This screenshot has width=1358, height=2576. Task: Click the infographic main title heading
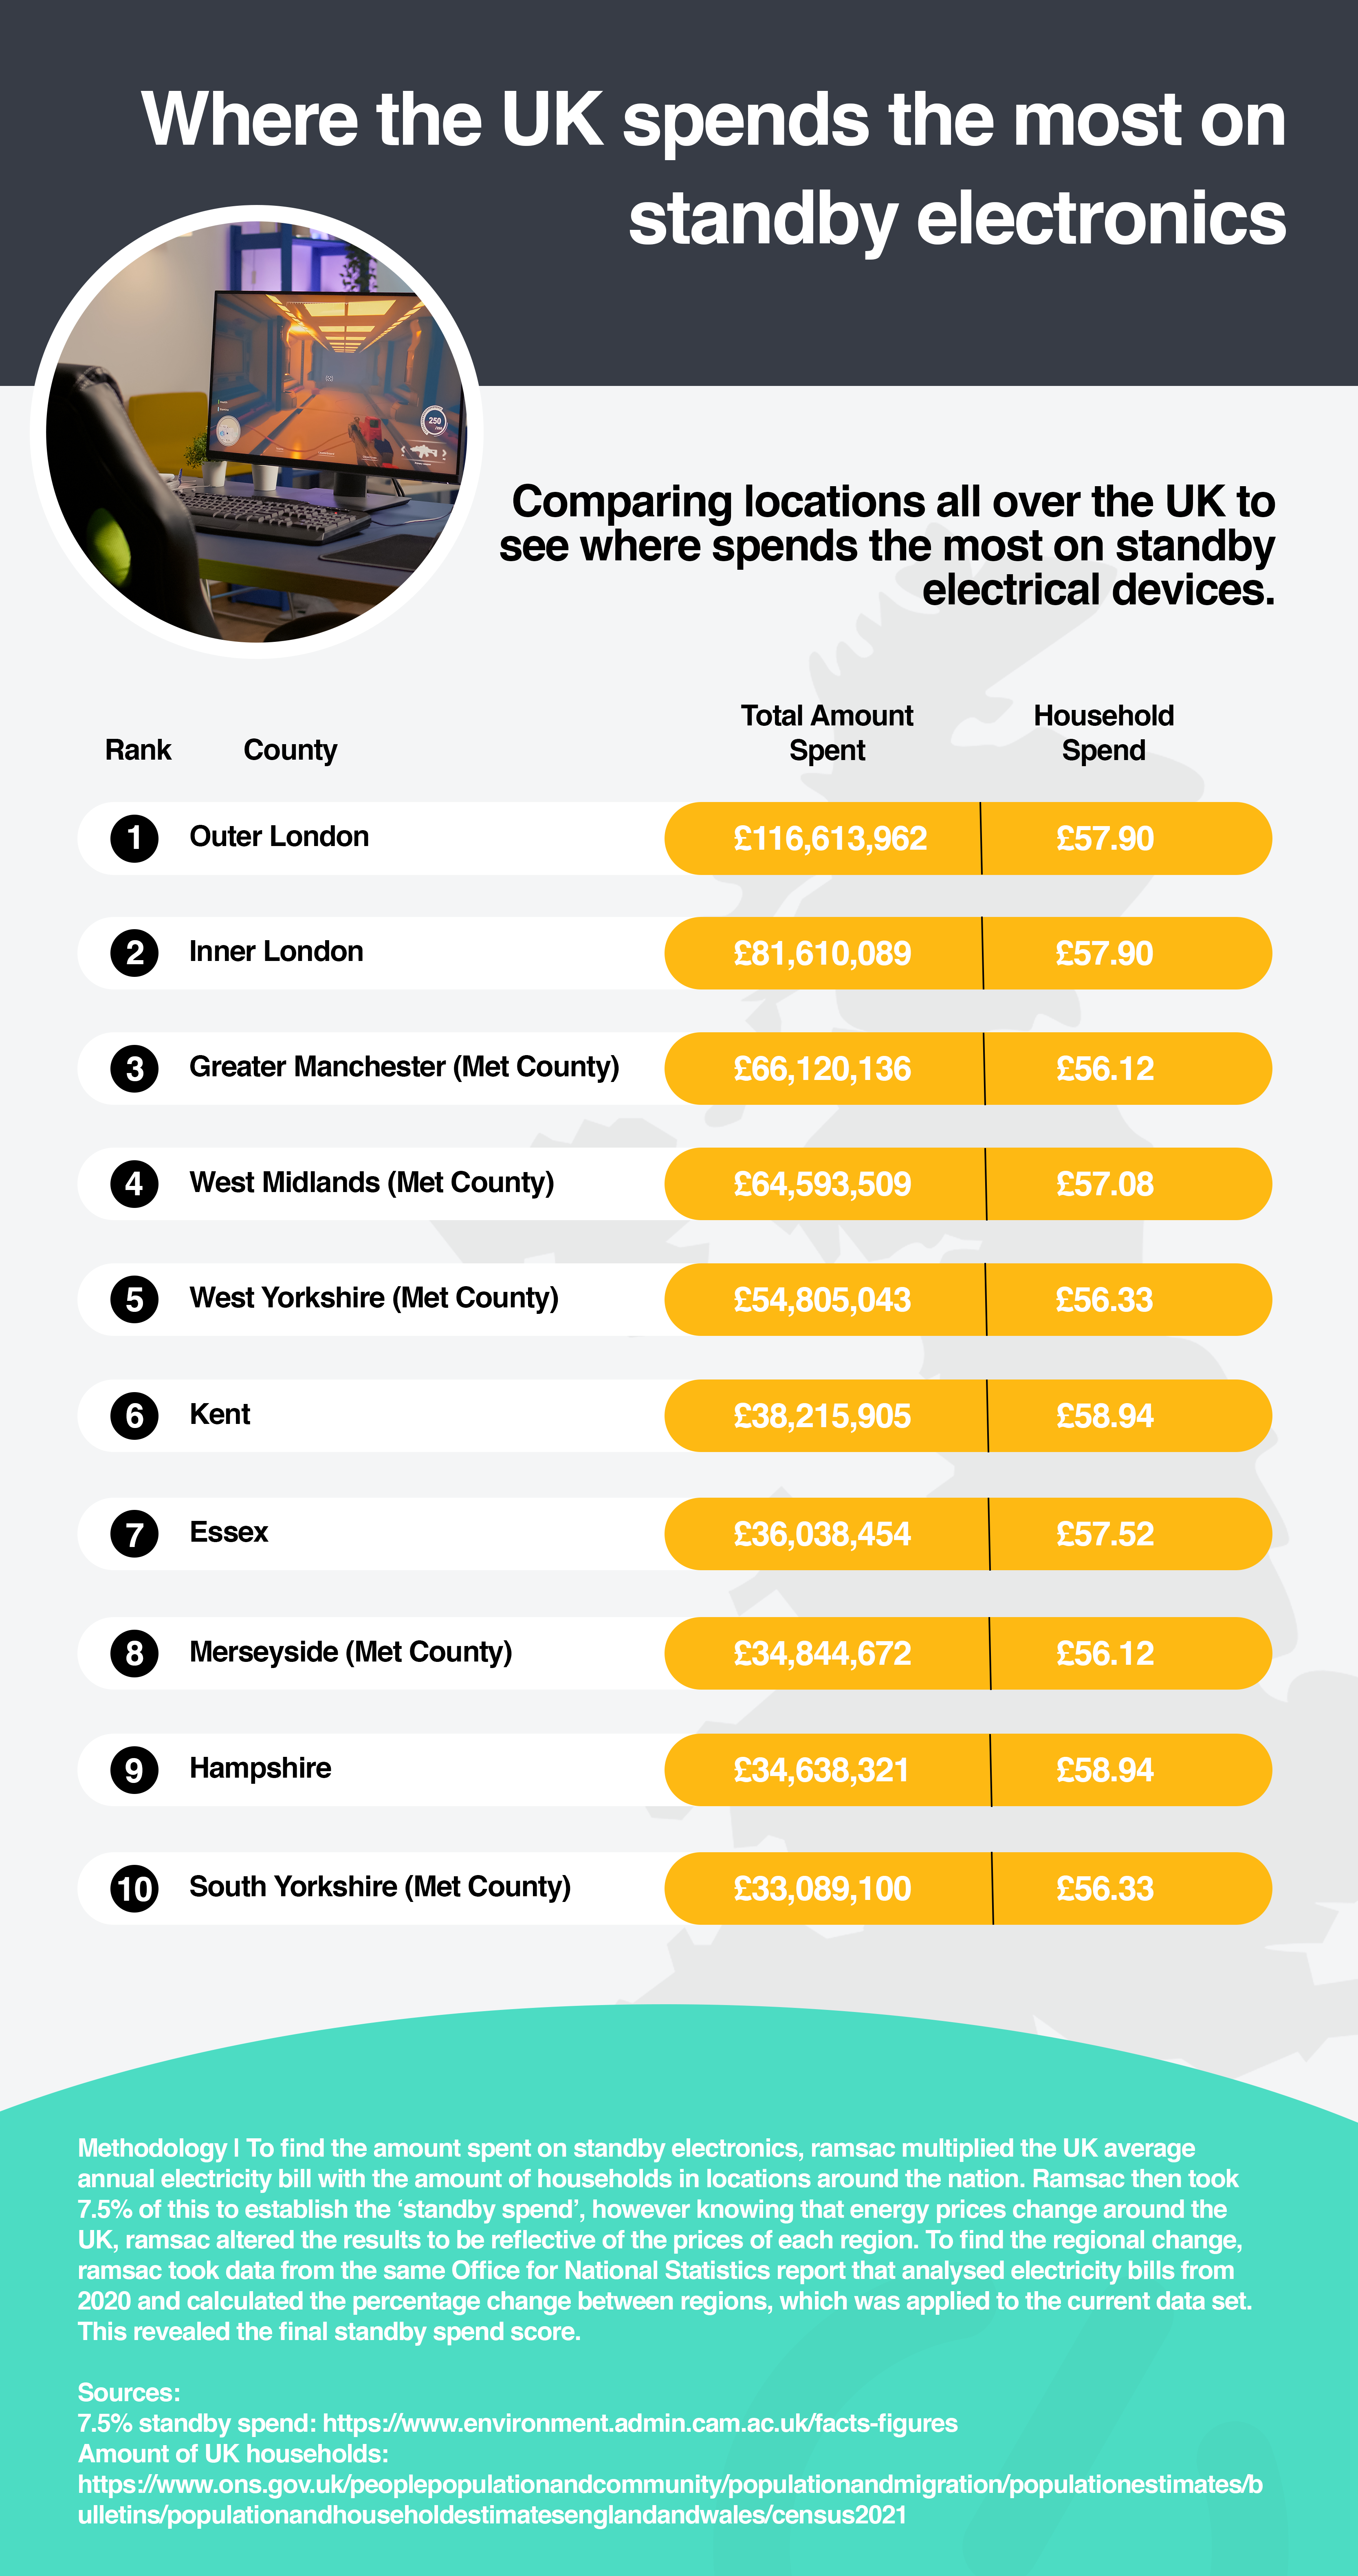coord(713,168)
